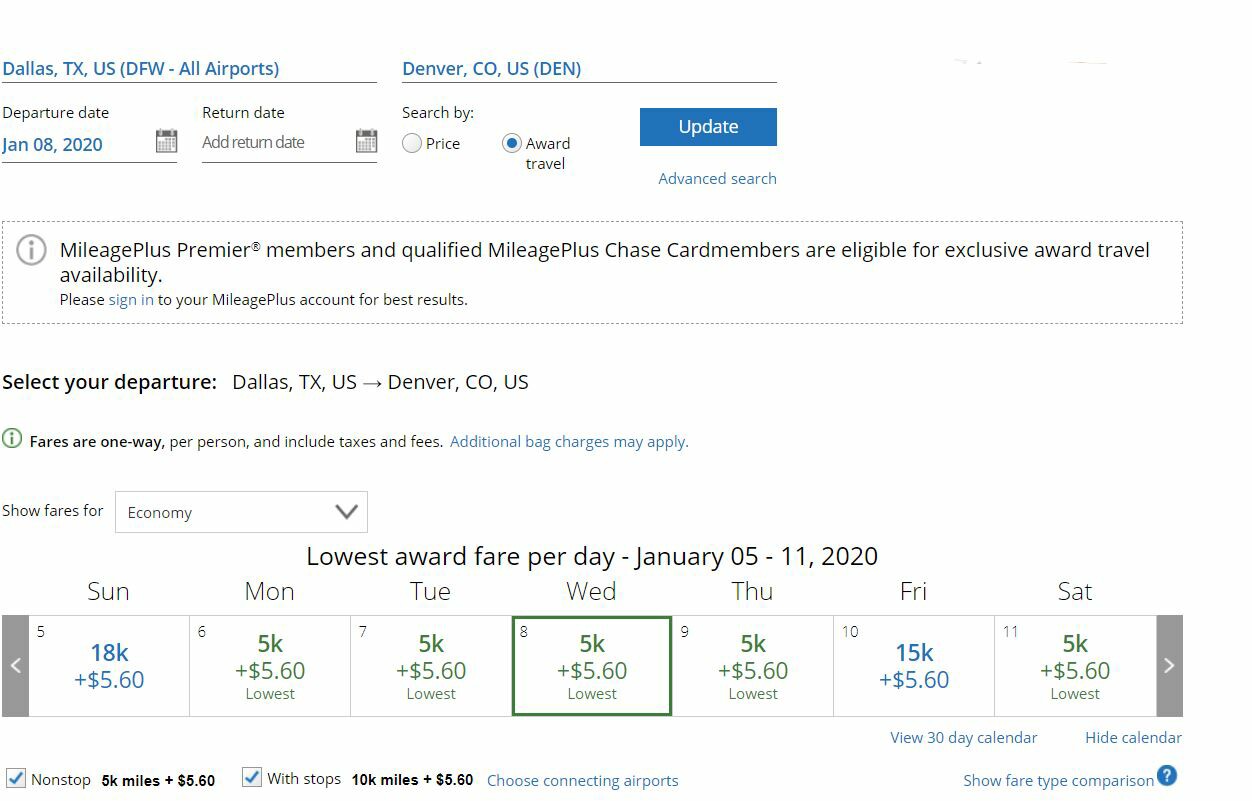Show next week with right arrow
The image size is (1252, 801).
1169,666
